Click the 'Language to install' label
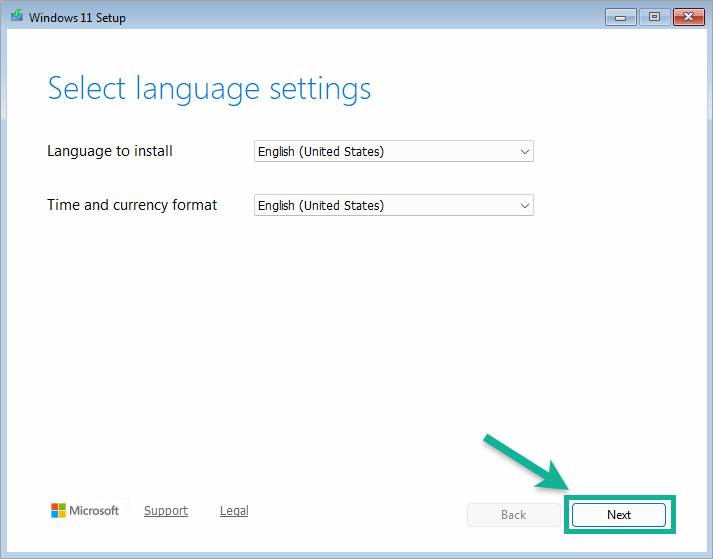 coord(110,151)
